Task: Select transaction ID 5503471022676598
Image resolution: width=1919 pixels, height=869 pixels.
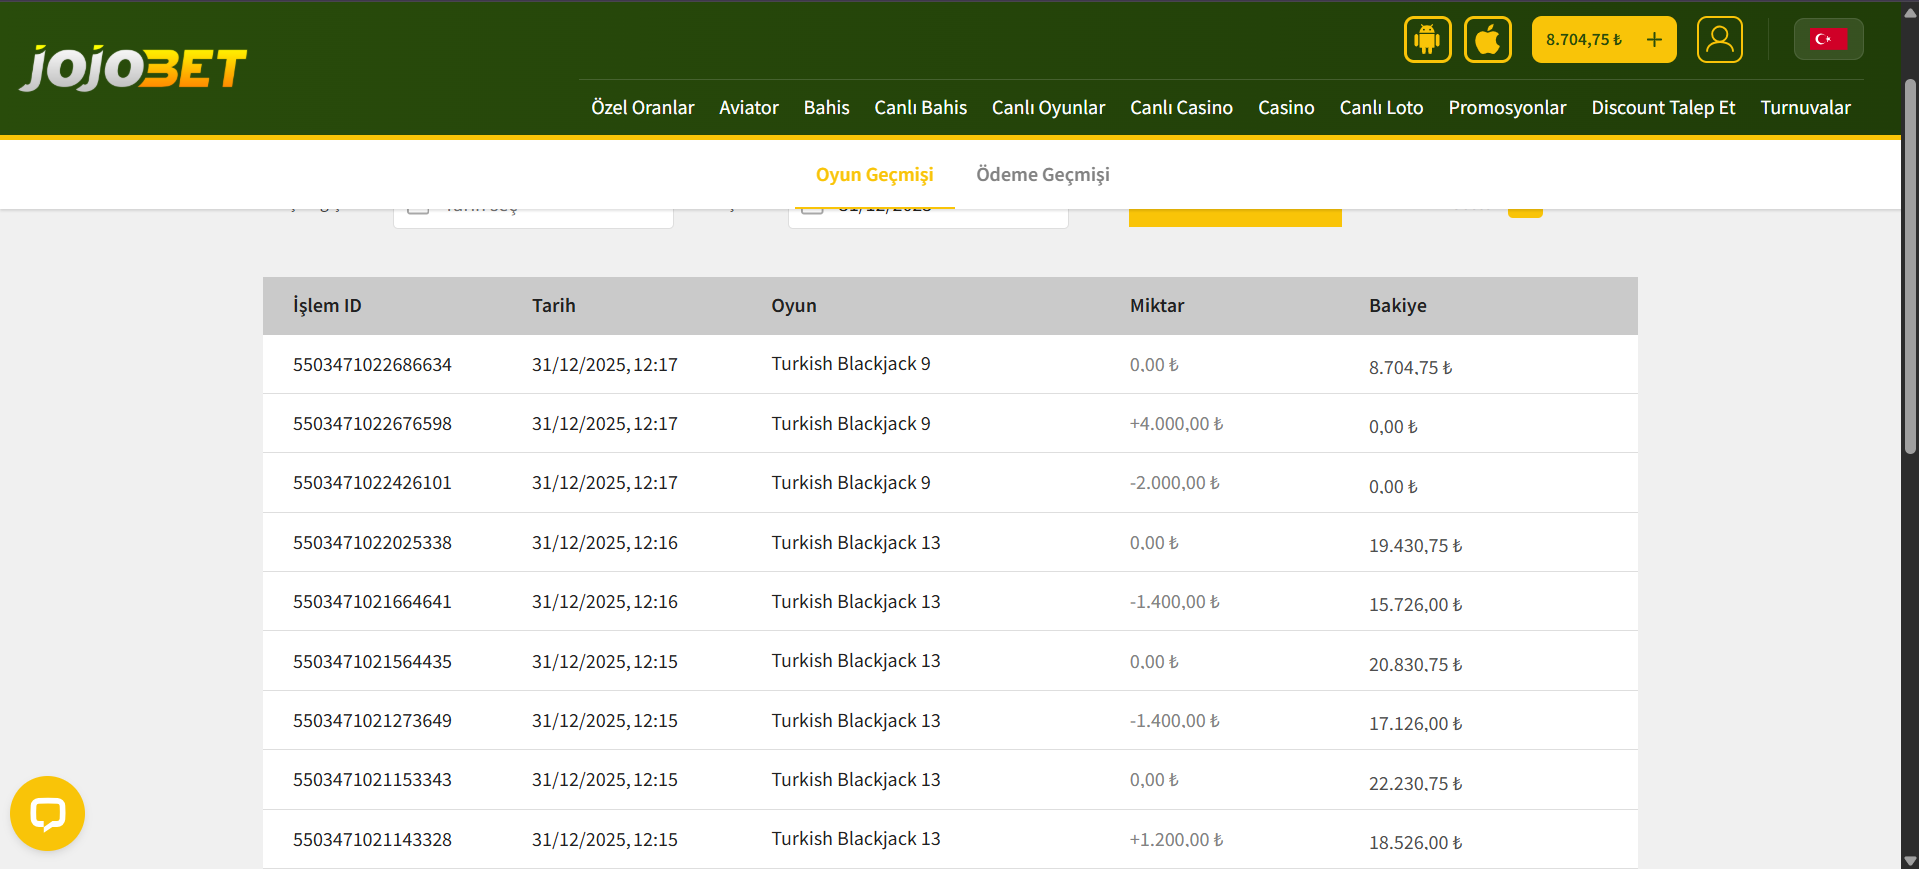Action: tap(372, 424)
